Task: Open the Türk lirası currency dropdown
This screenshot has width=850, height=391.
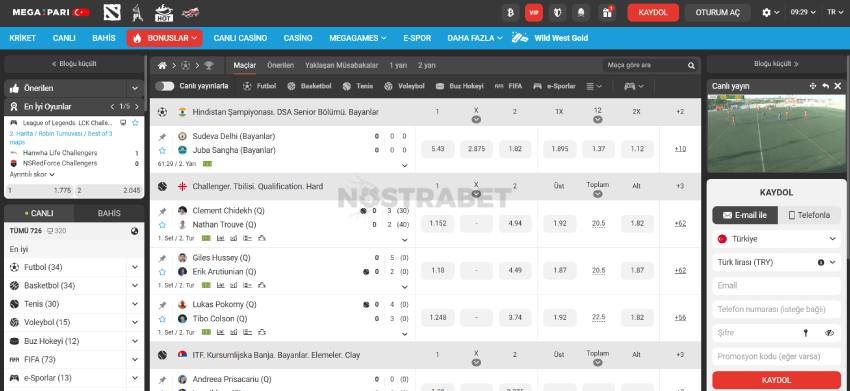Action: click(776, 262)
